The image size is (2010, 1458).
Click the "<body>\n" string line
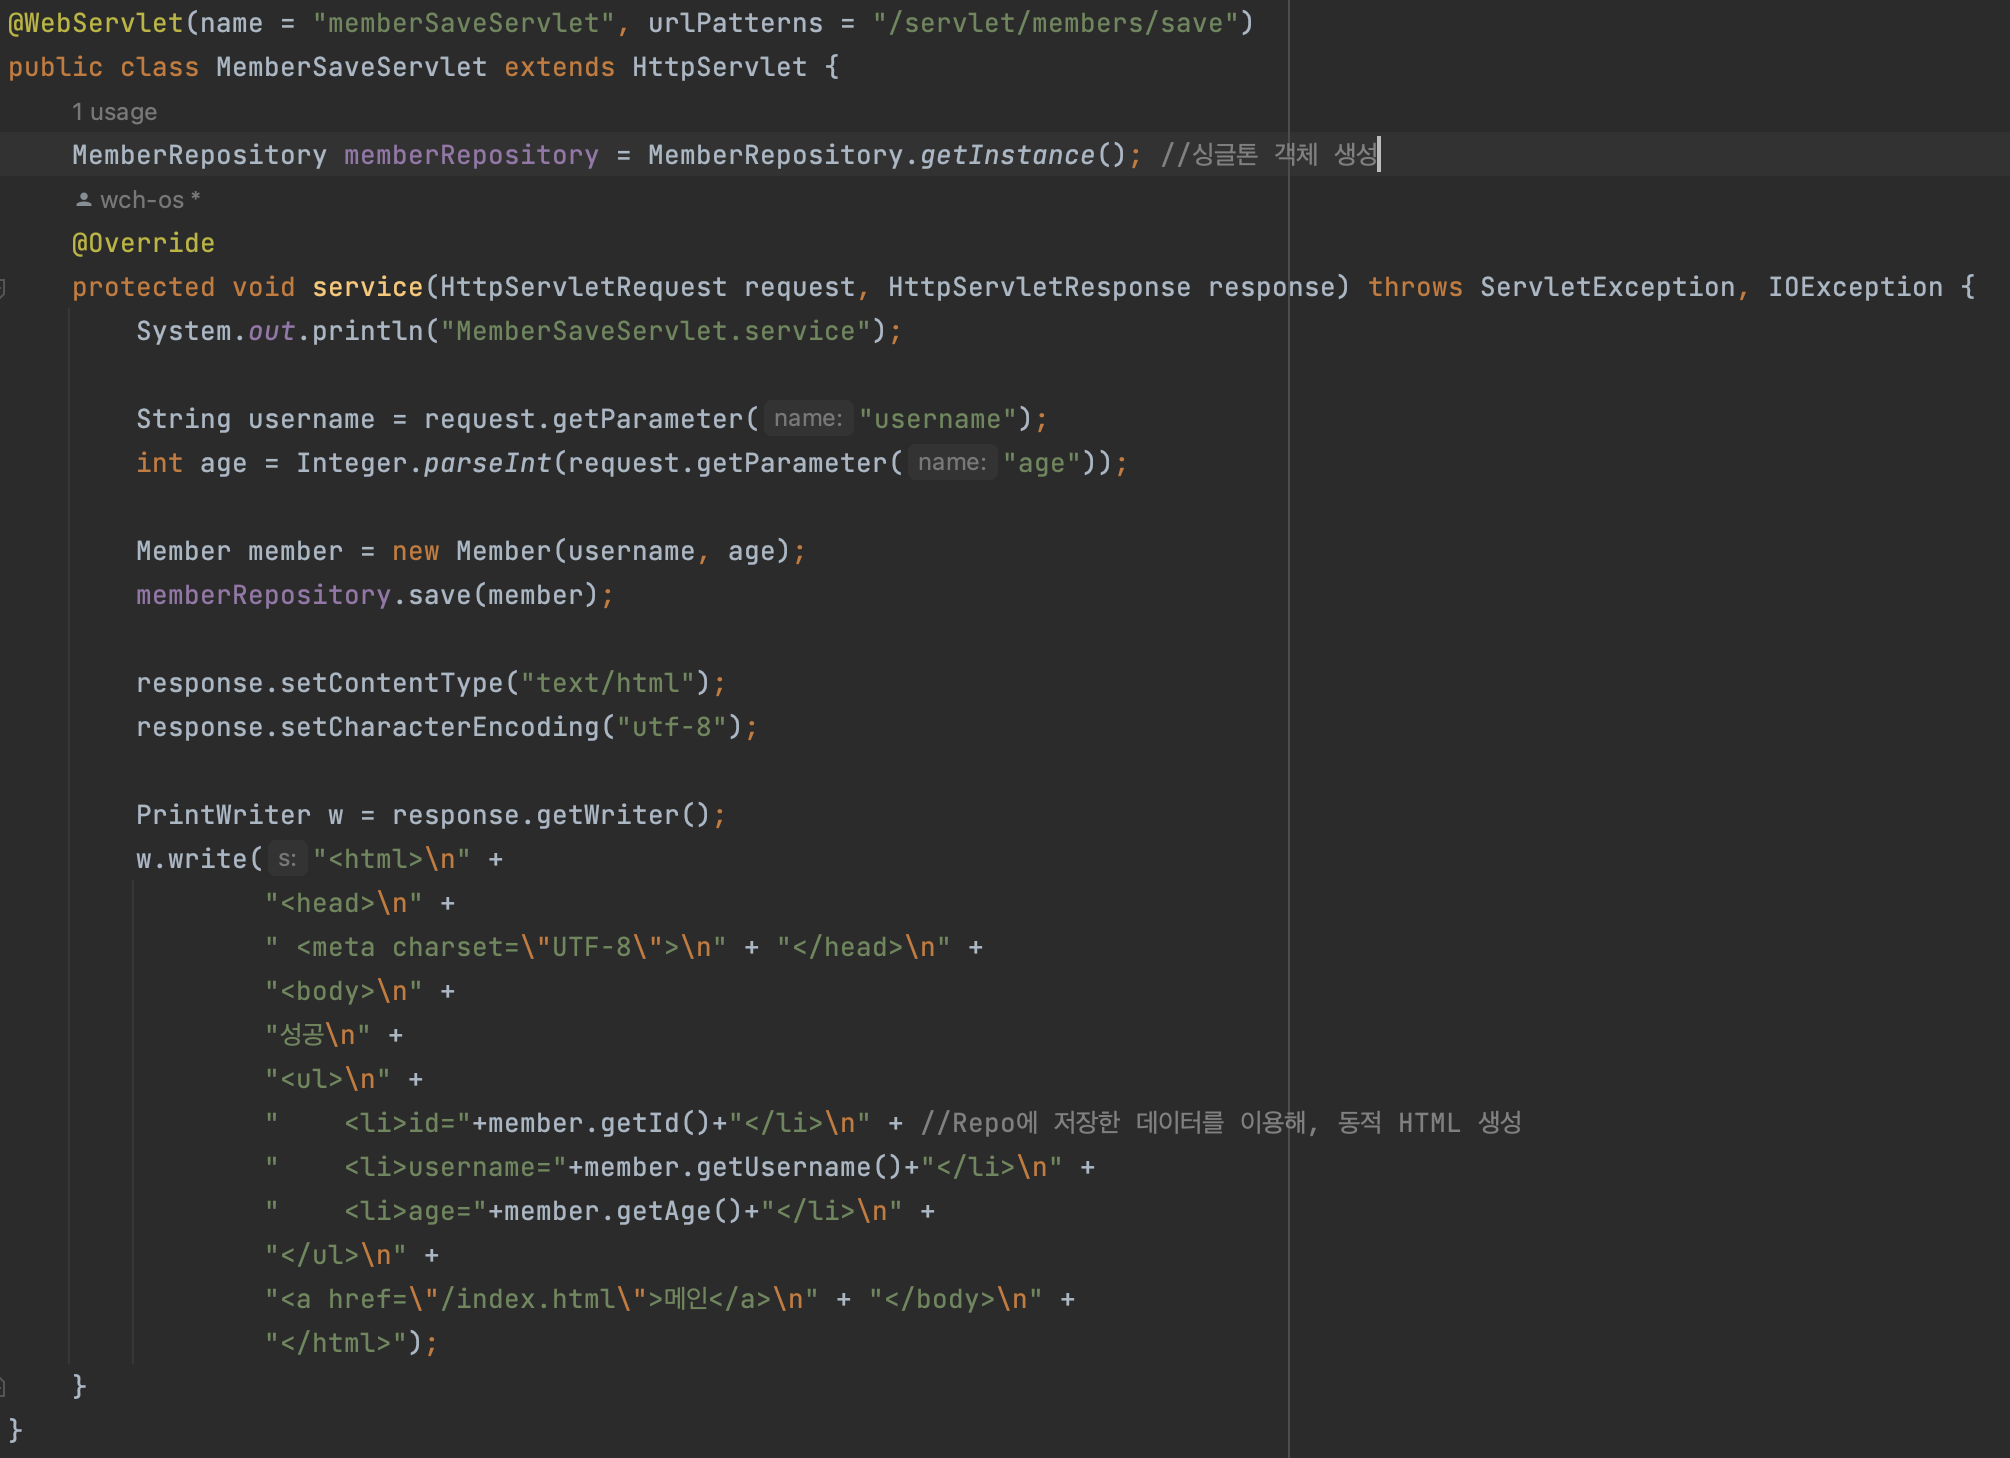pyautogui.click(x=343, y=991)
